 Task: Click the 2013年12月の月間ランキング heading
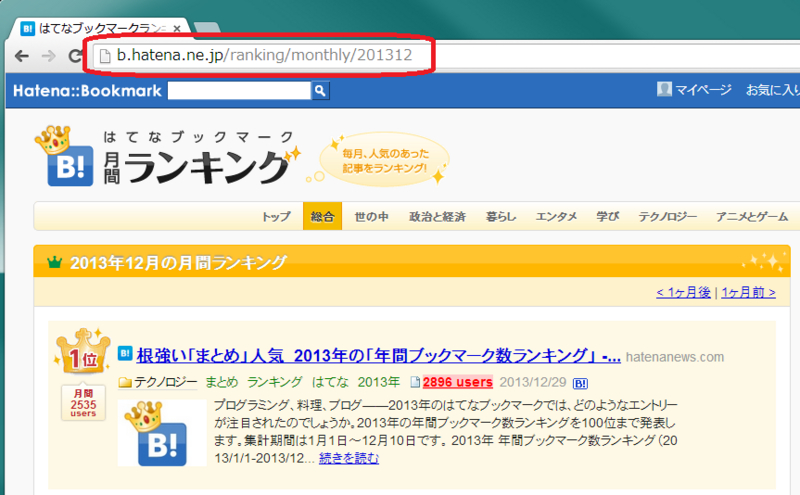click(x=179, y=262)
